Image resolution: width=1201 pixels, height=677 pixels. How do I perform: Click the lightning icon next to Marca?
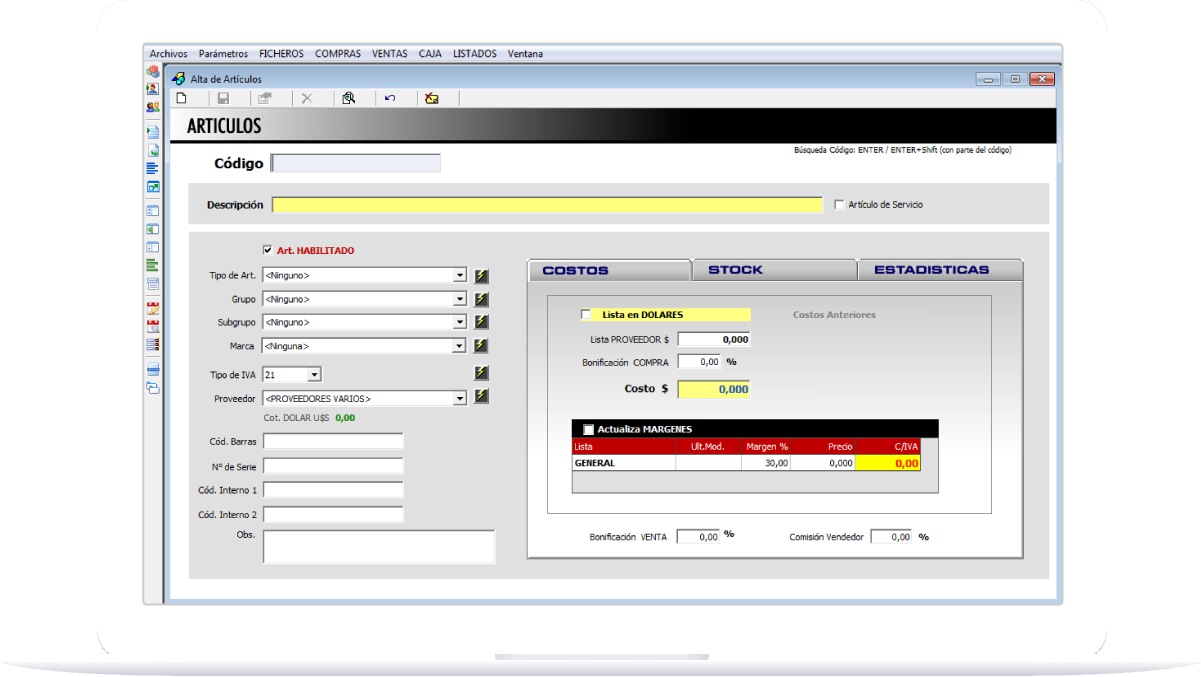coord(481,346)
